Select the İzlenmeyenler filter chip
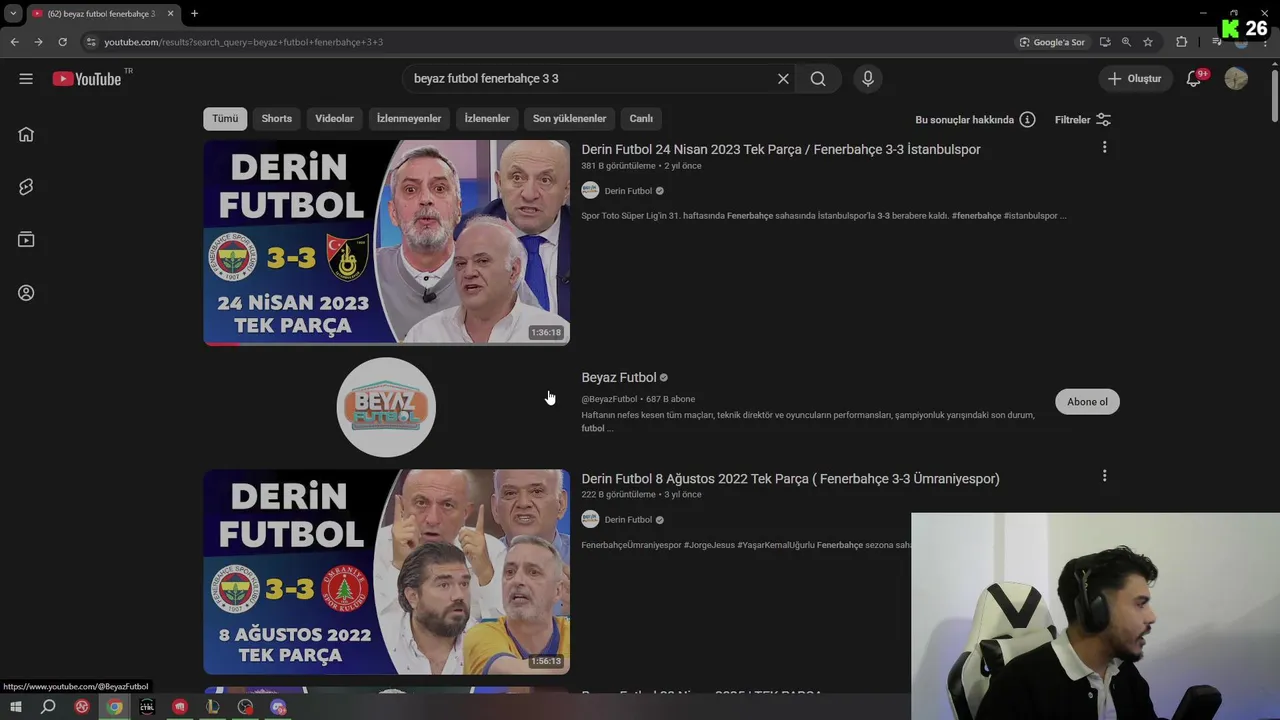Viewport: 1280px width, 720px height. pos(409,118)
